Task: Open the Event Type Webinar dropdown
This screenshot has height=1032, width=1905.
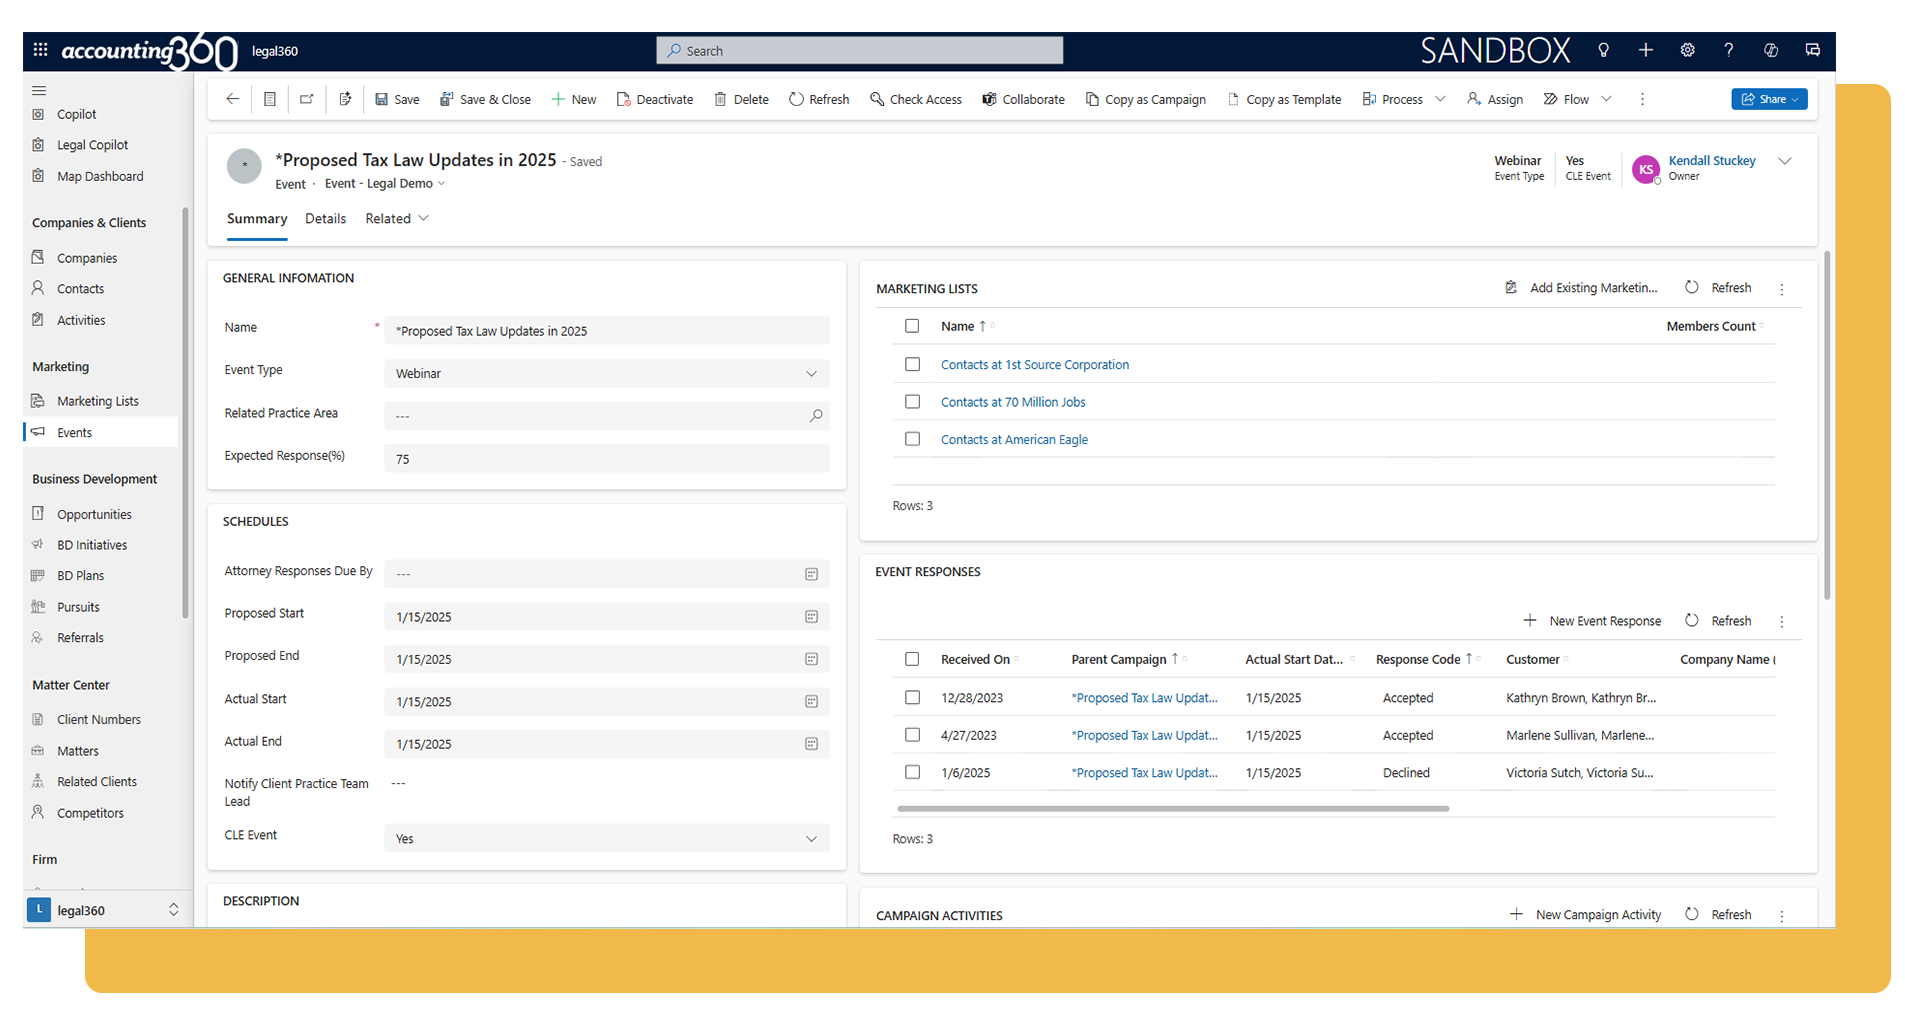Action: point(606,374)
